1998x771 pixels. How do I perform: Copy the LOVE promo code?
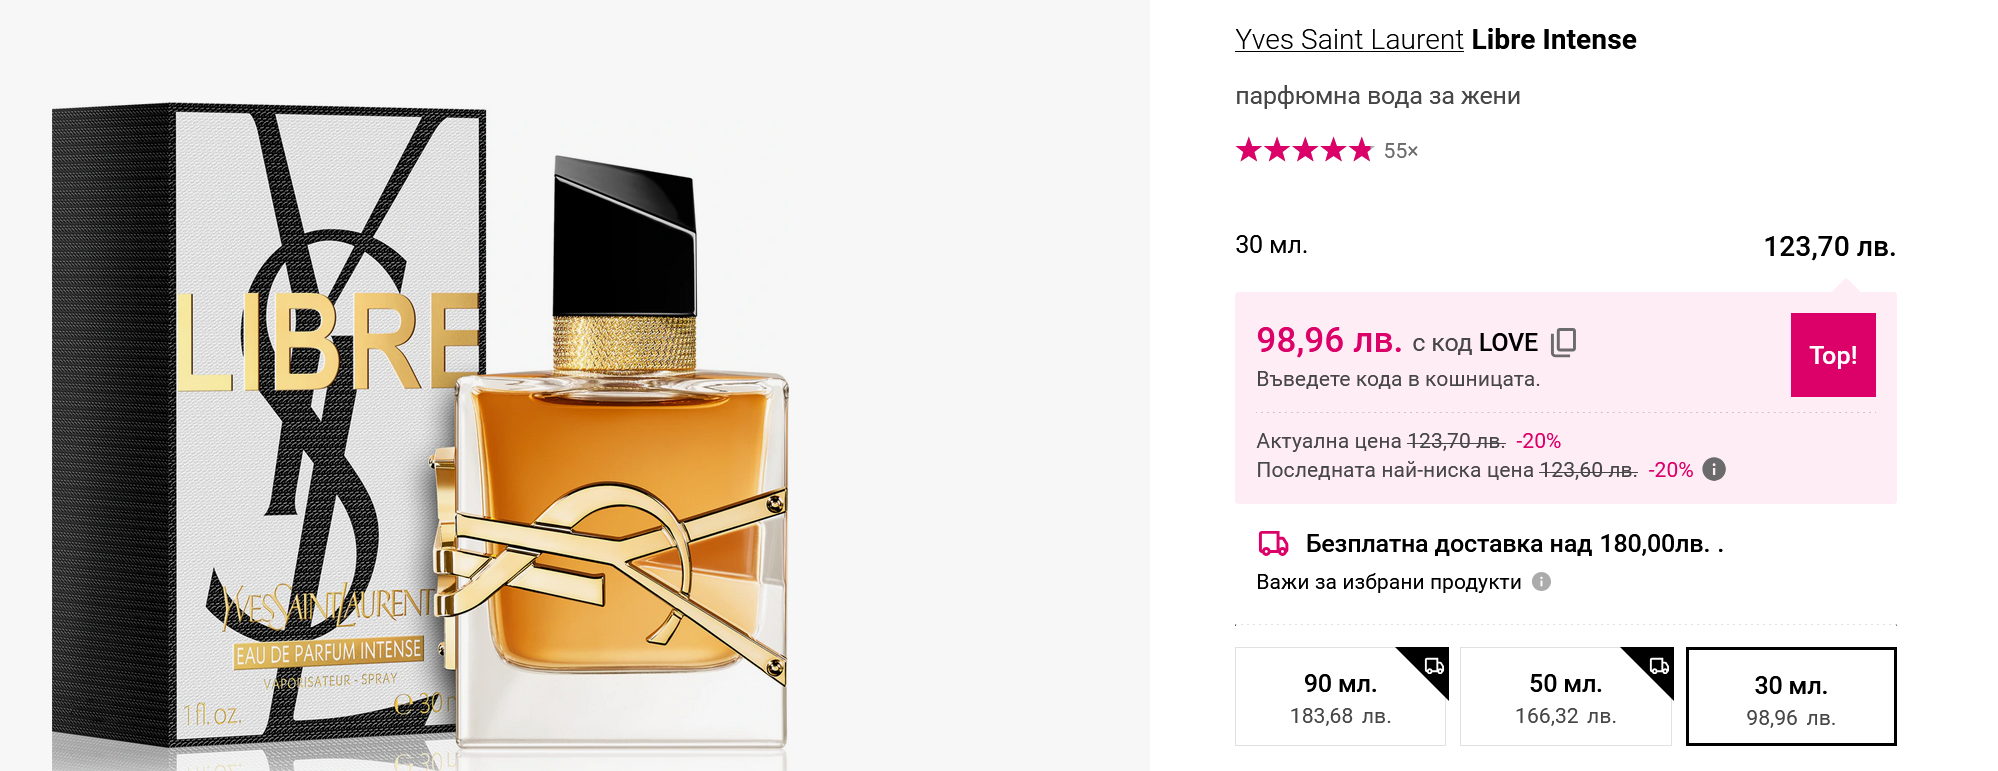1563,342
